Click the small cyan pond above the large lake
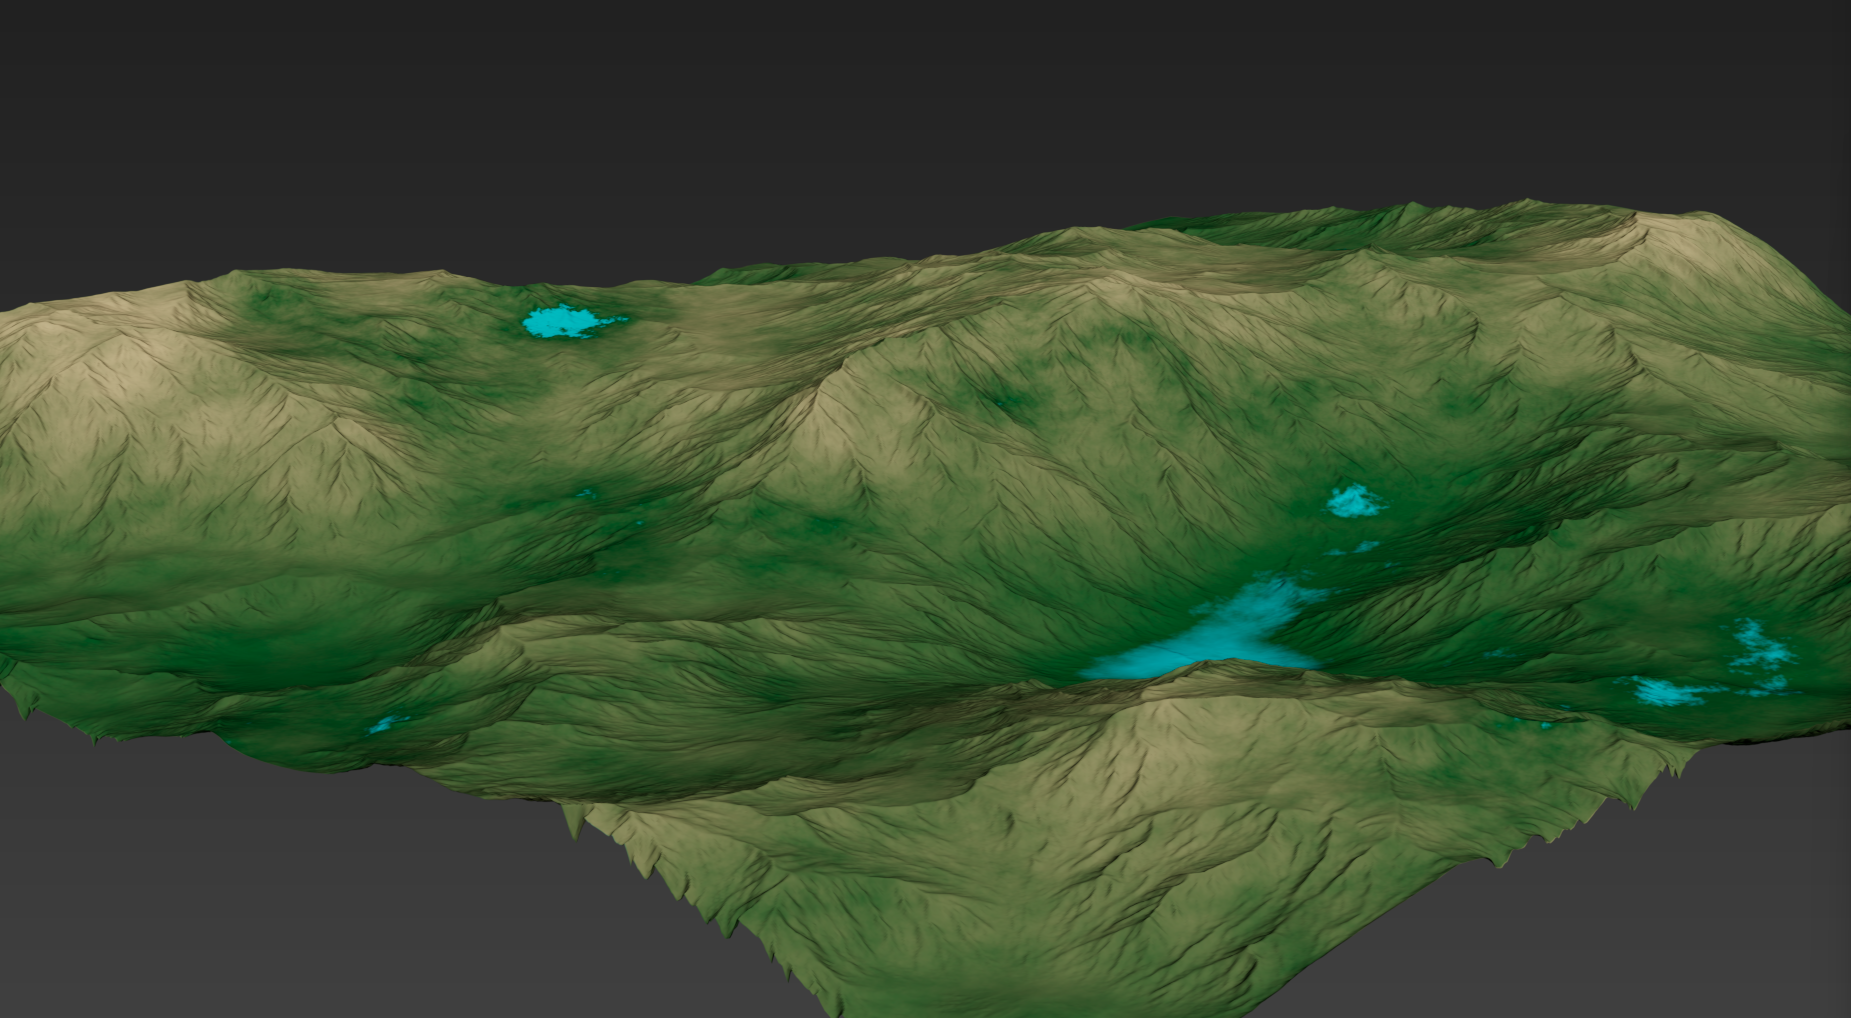This screenshot has height=1018, width=1851. (x=1353, y=500)
